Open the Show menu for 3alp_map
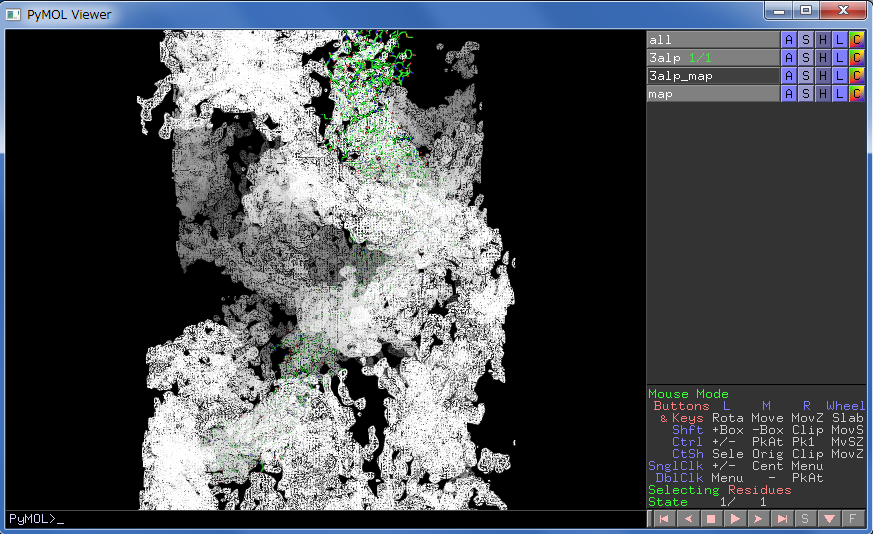This screenshot has width=873, height=534. (x=805, y=76)
